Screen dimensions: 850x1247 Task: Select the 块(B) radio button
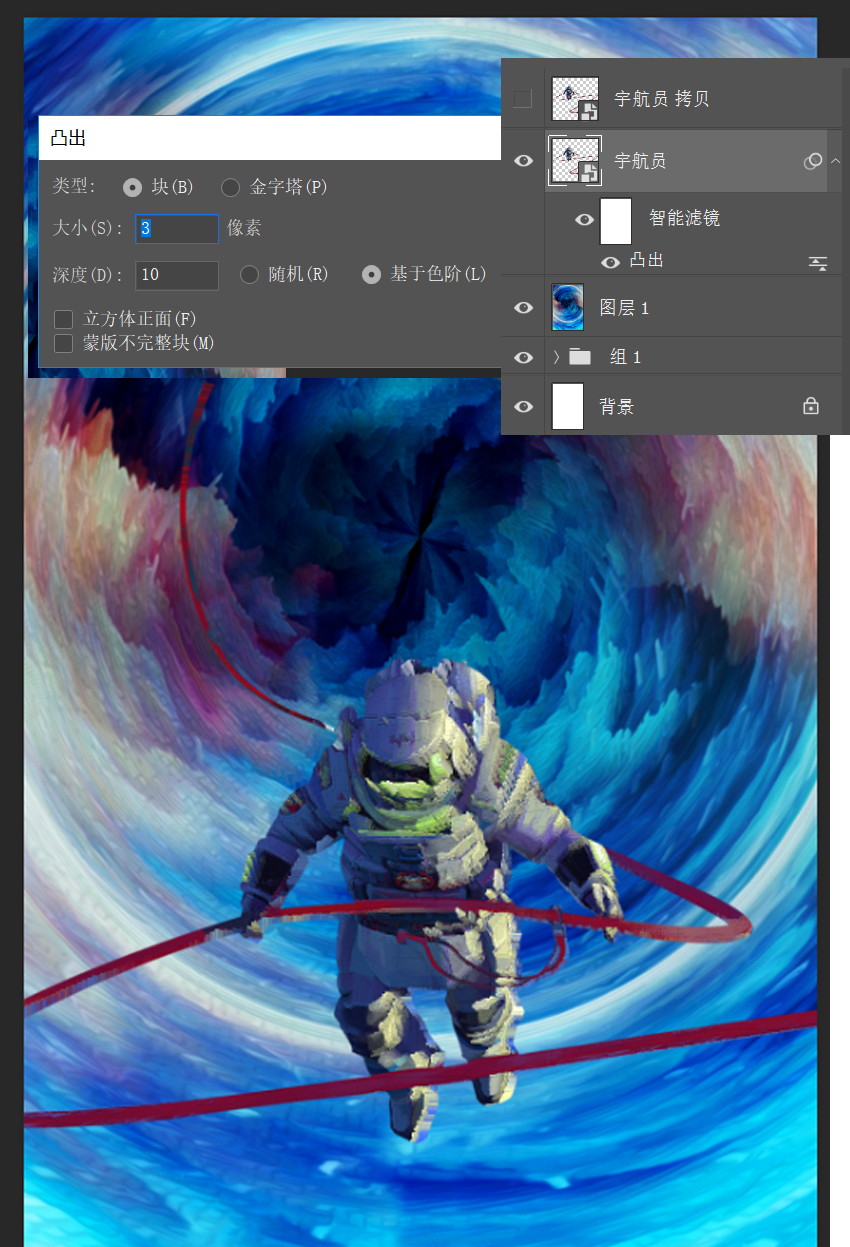click(132, 187)
